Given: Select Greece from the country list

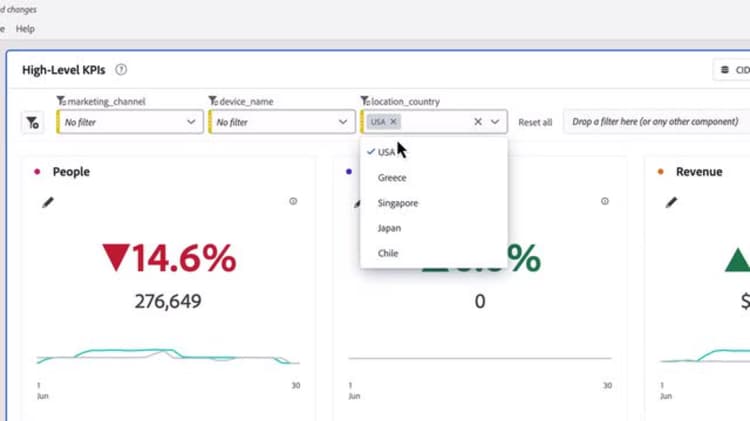Looking at the screenshot, I should (x=434, y=177).
